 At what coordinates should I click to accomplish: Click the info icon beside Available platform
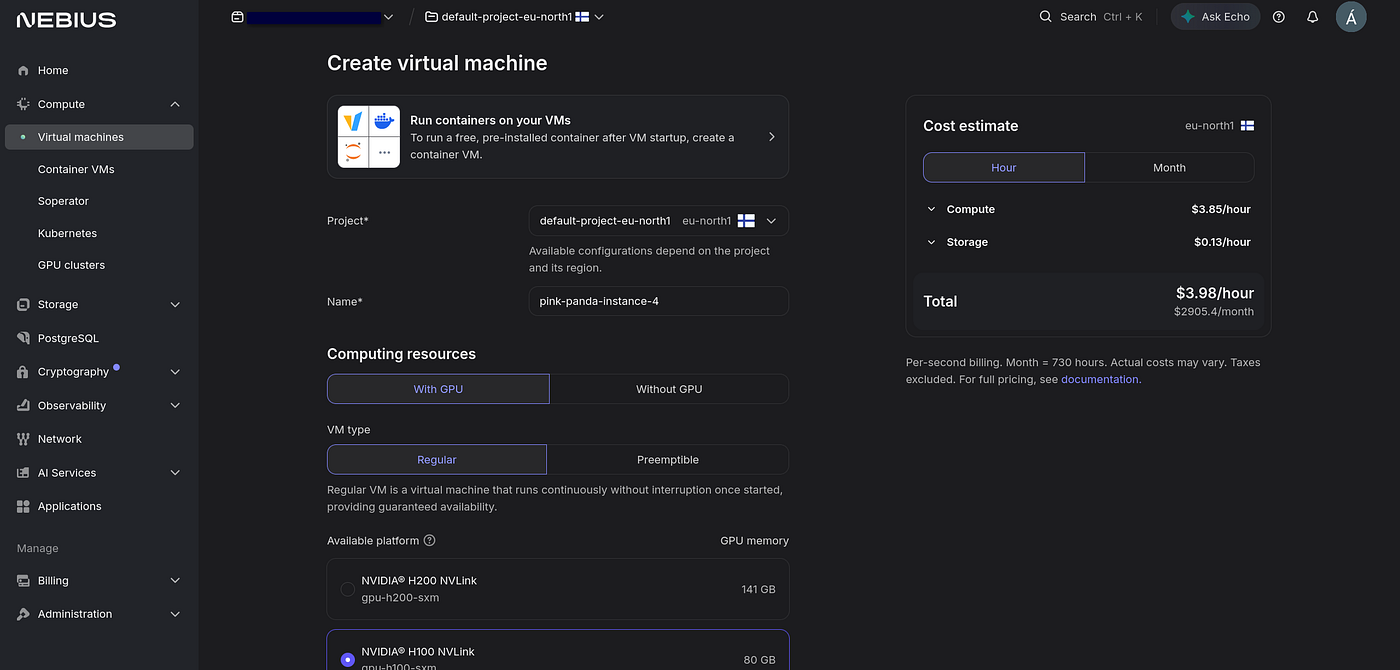tap(430, 541)
